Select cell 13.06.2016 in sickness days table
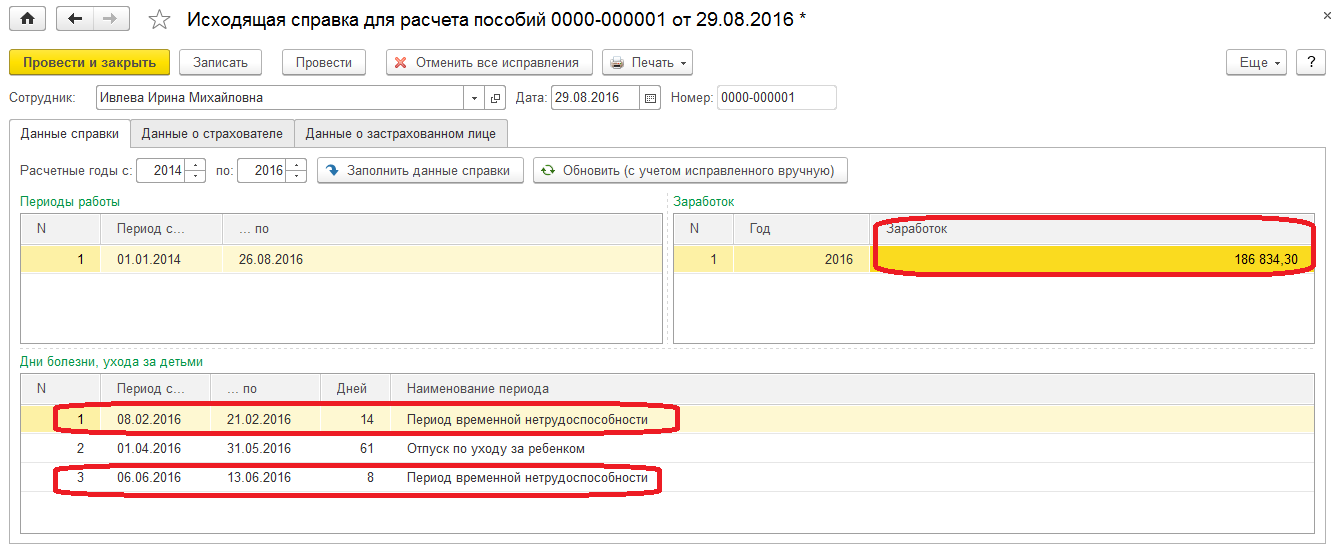Screen dimensions: 1339x553 [x=265, y=477]
